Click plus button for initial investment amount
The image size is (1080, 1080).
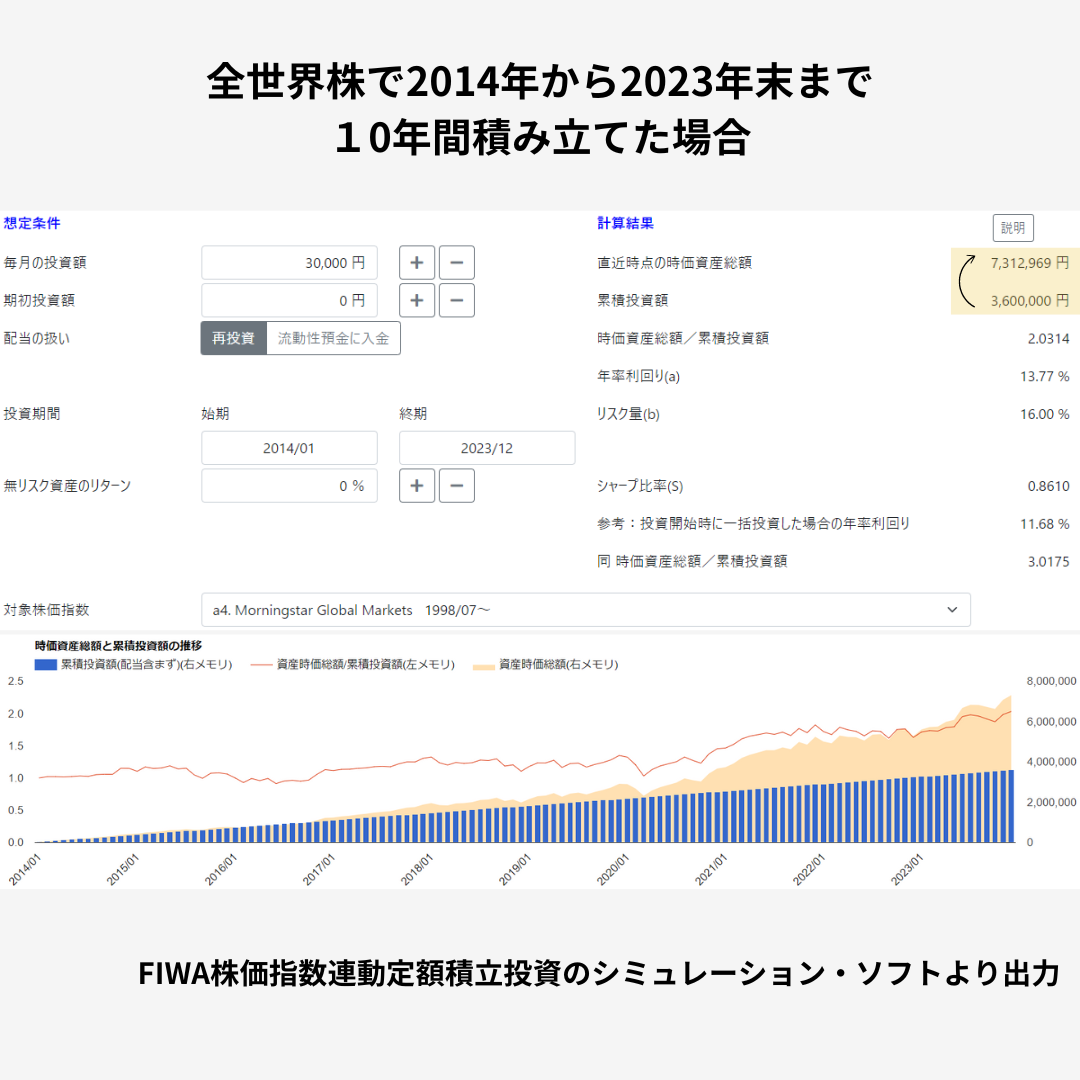417,300
